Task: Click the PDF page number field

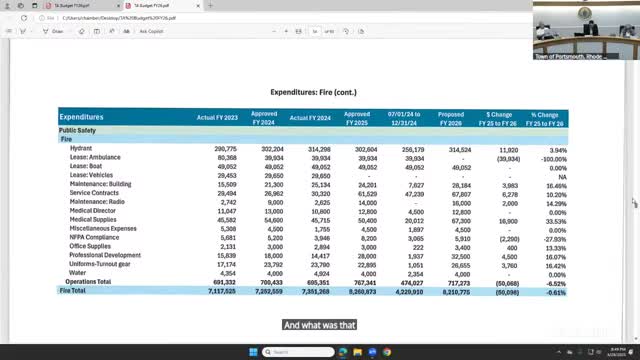Action: click(x=315, y=31)
